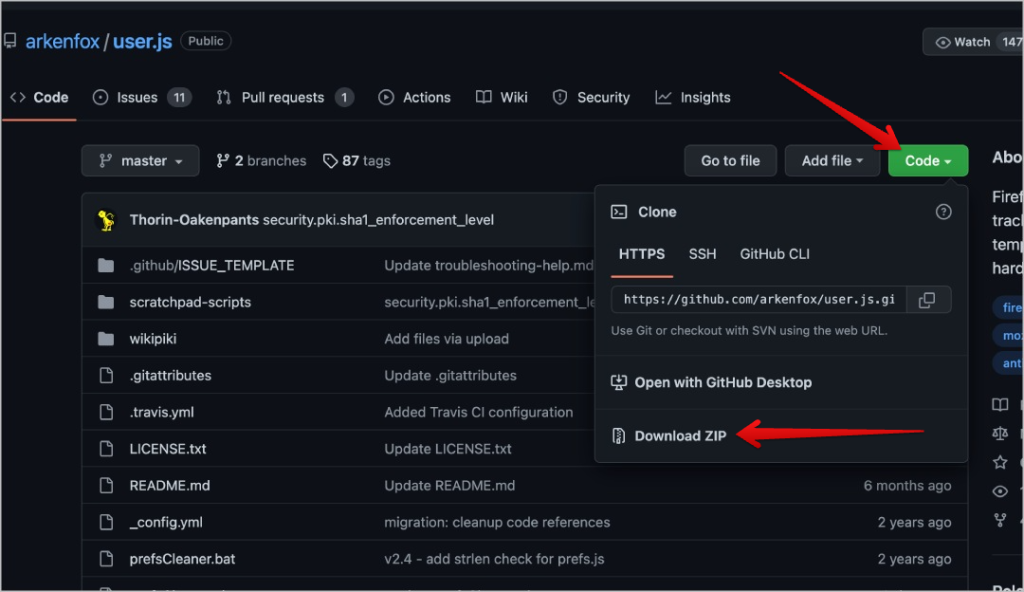Switch to the Code tab
Screen dimensions: 1024x592
pyautogui.click(x=39, y=97)
